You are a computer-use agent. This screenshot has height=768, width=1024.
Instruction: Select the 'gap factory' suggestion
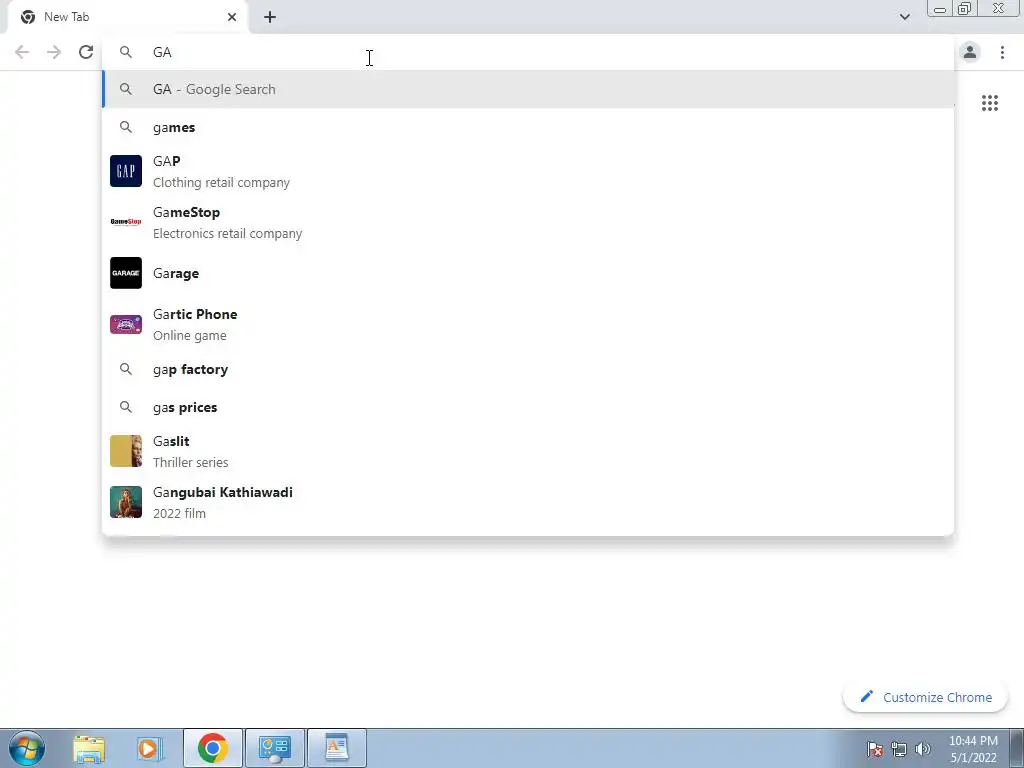(x=528, y=370)
